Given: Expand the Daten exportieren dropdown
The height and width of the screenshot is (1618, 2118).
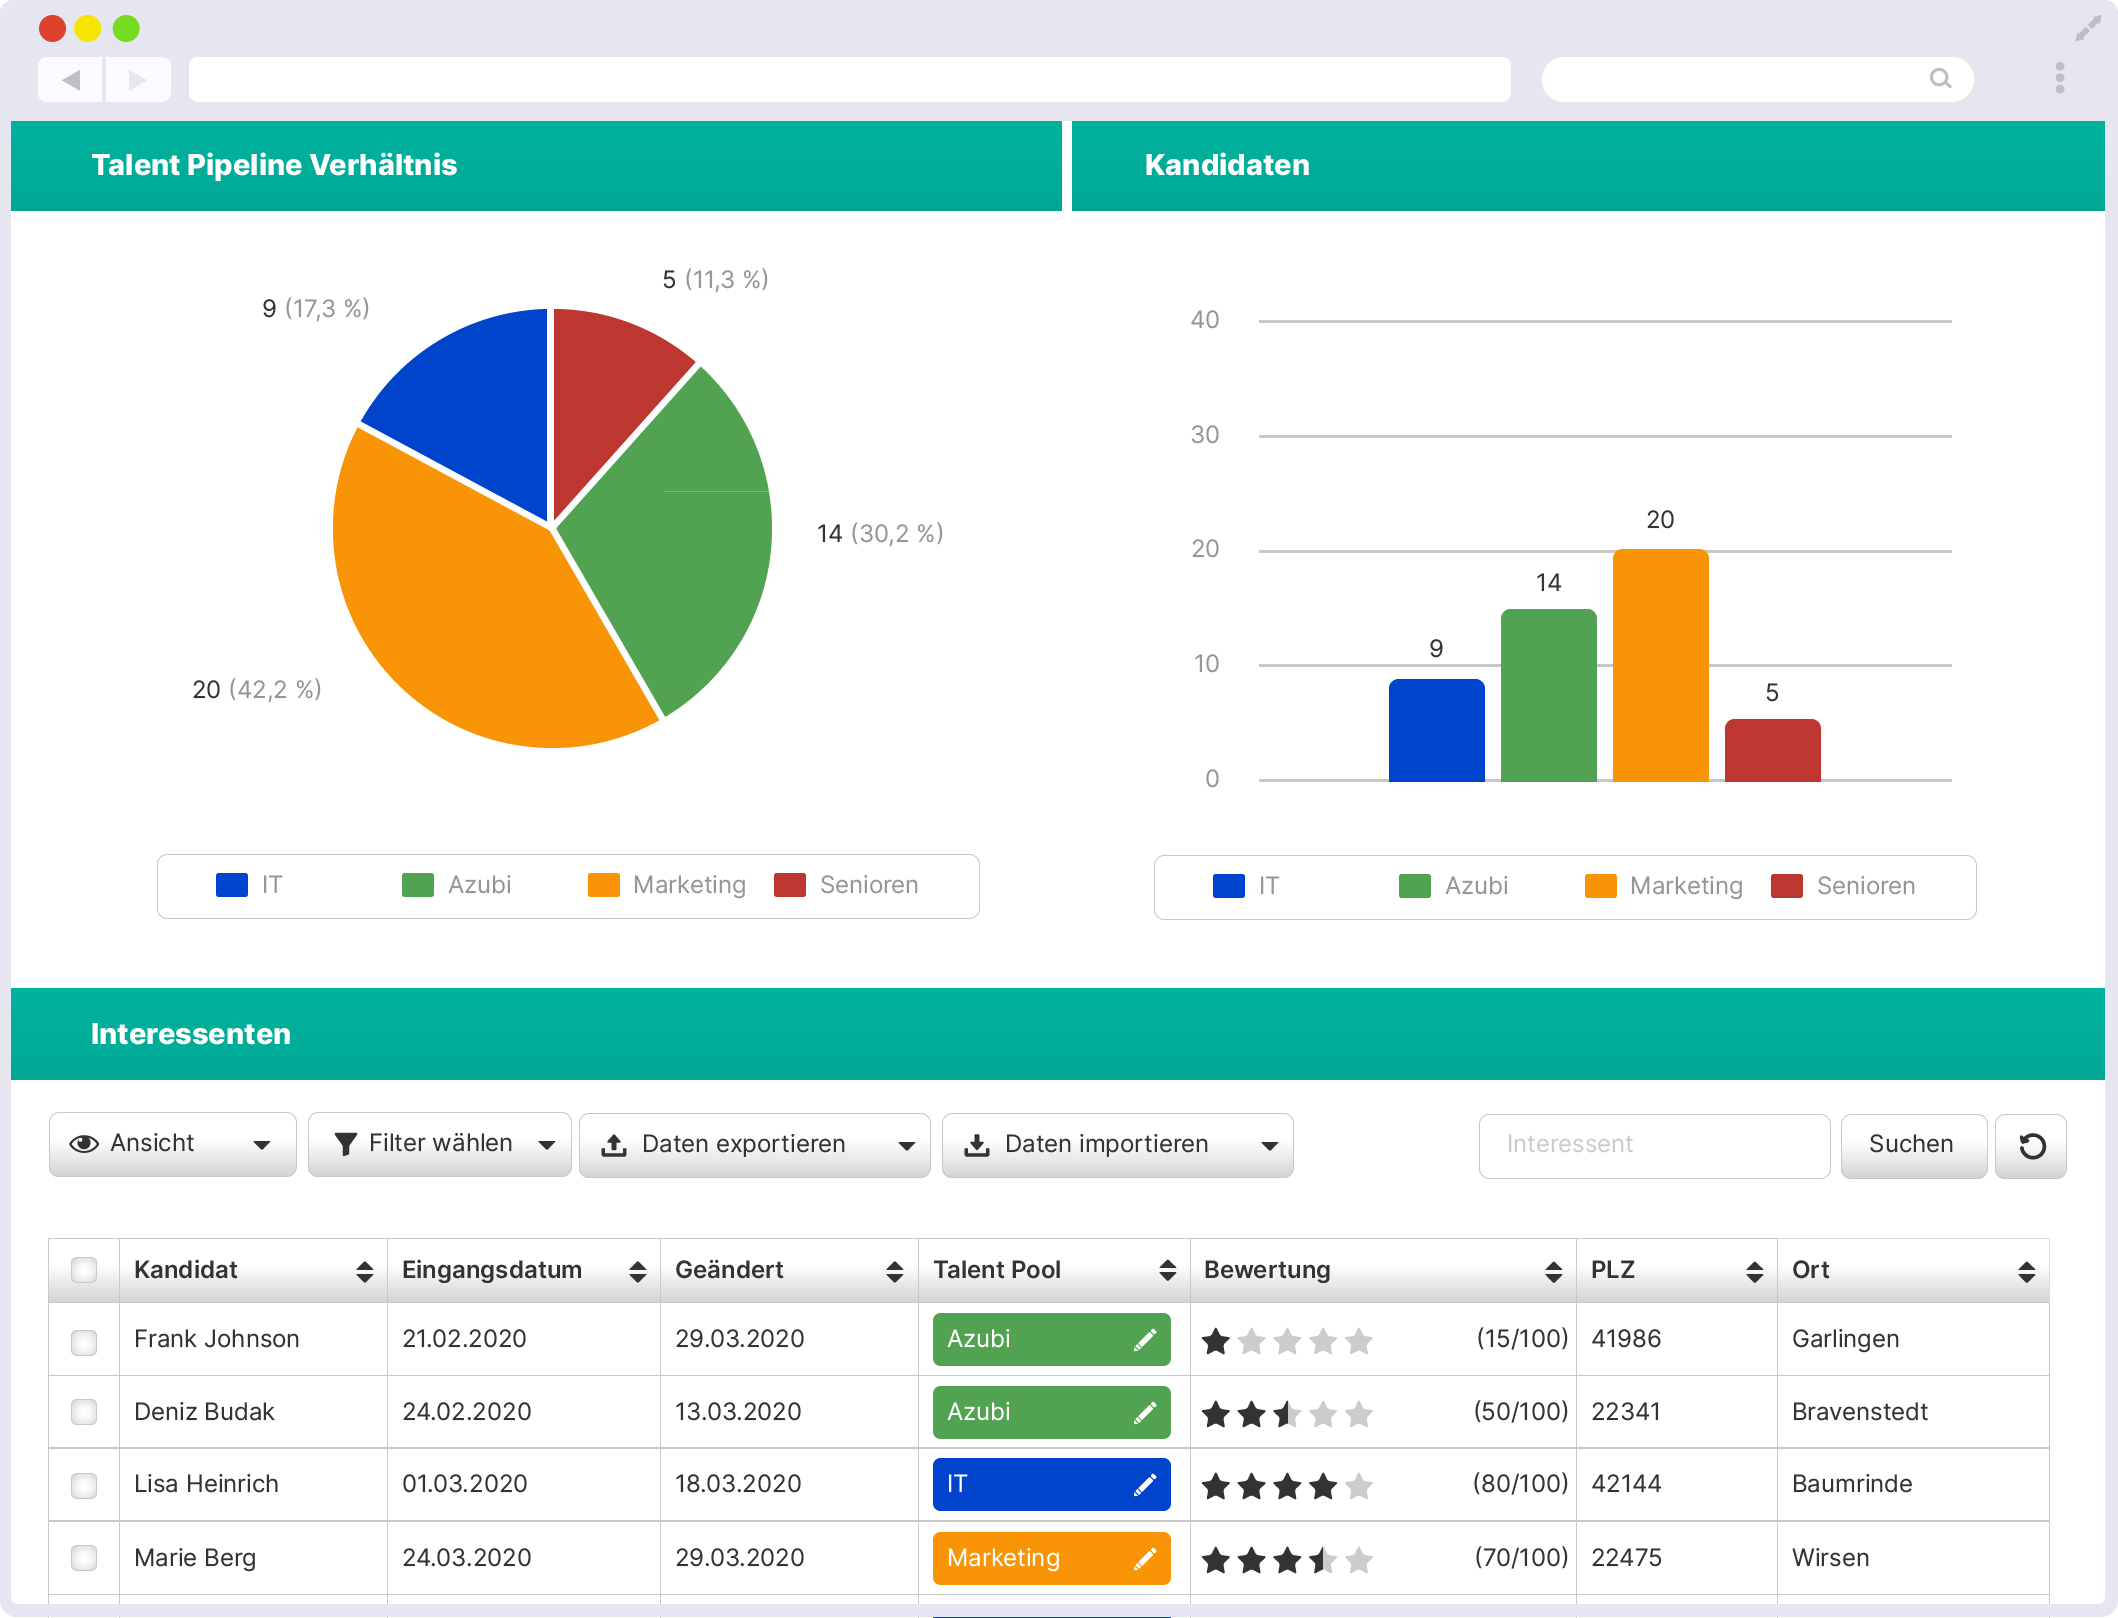Looking at the screenshot, I should pyautogui.click(x=906, y=1144).
